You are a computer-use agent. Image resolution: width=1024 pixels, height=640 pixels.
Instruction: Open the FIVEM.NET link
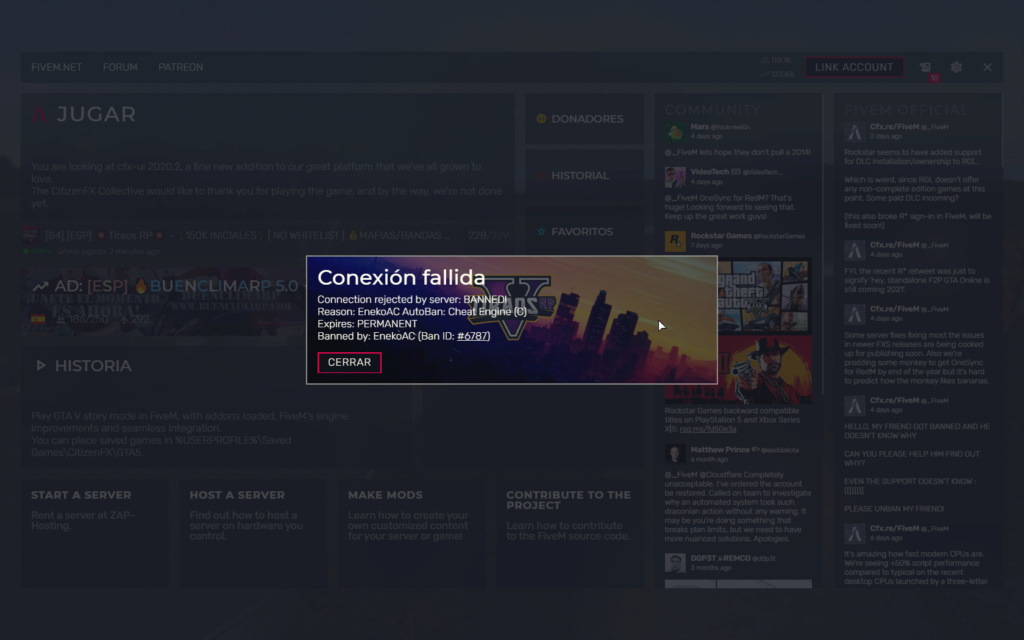[57, 67]
